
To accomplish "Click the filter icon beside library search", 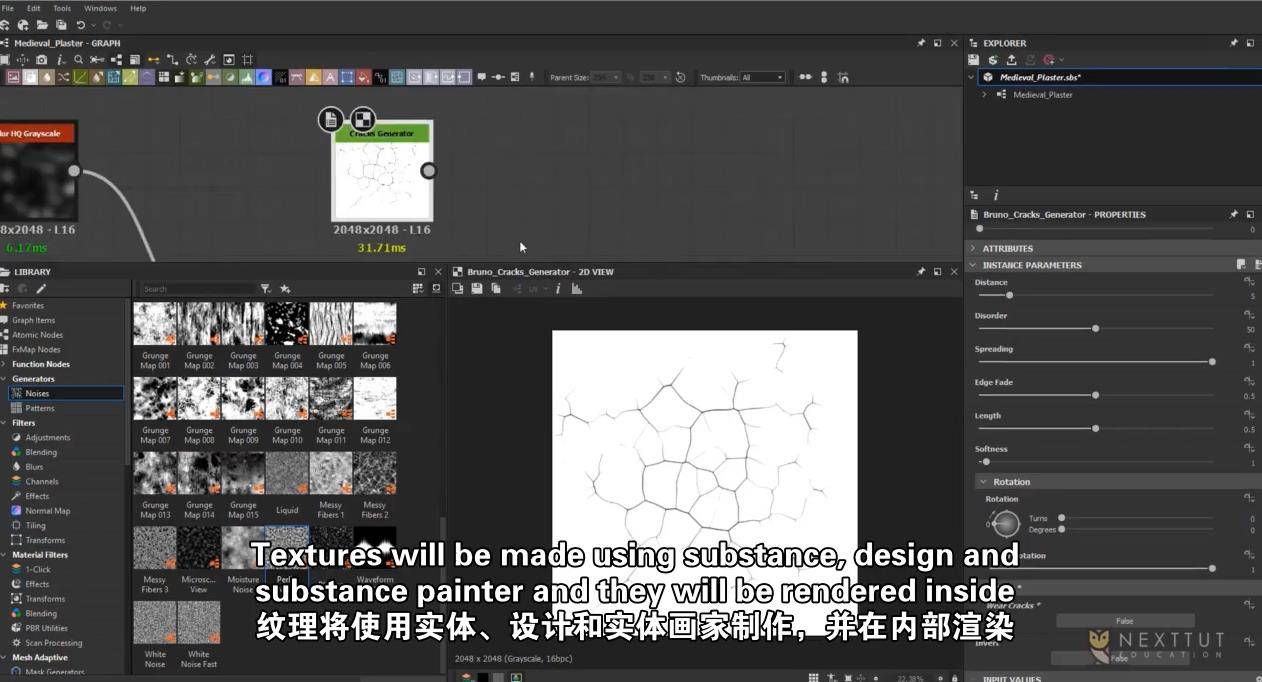I will coord(266,288).
